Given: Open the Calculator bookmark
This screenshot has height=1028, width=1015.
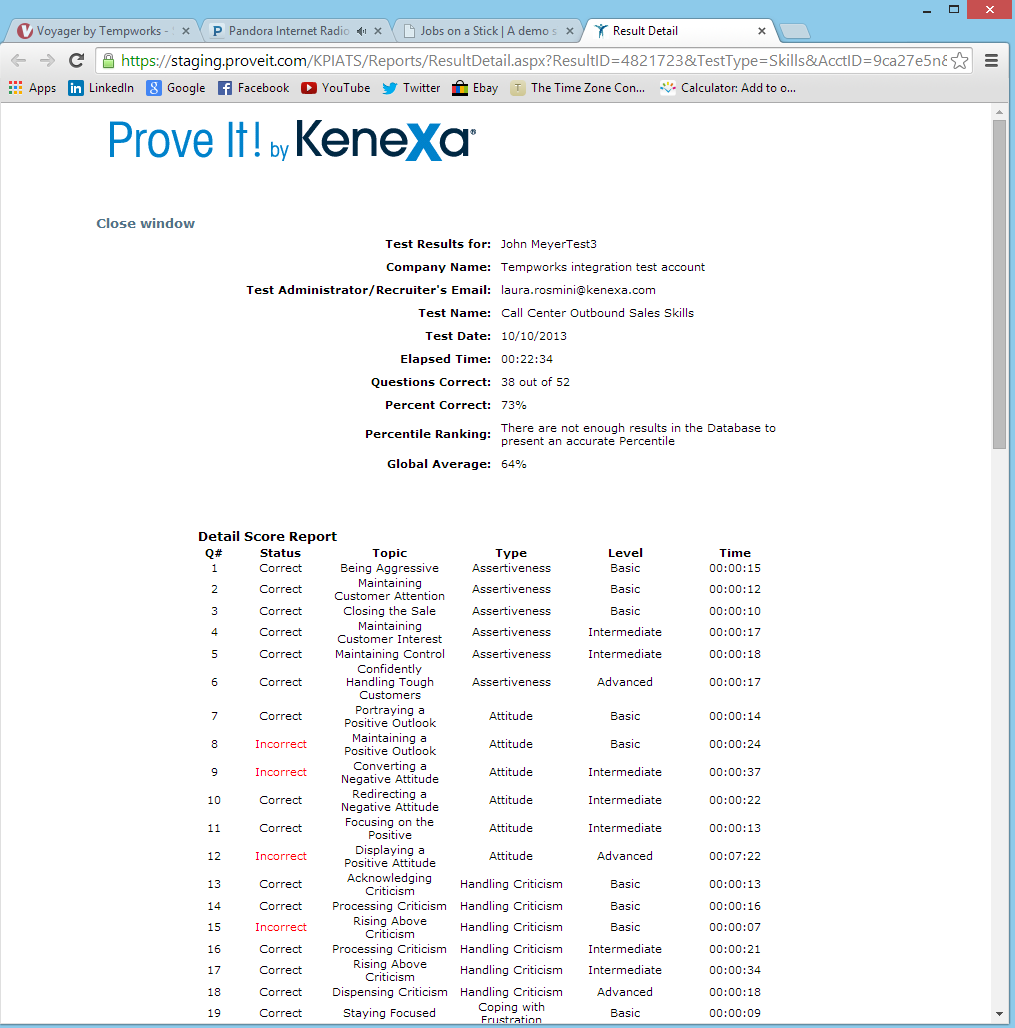Looking at the screenshot, I should [728, 88].
